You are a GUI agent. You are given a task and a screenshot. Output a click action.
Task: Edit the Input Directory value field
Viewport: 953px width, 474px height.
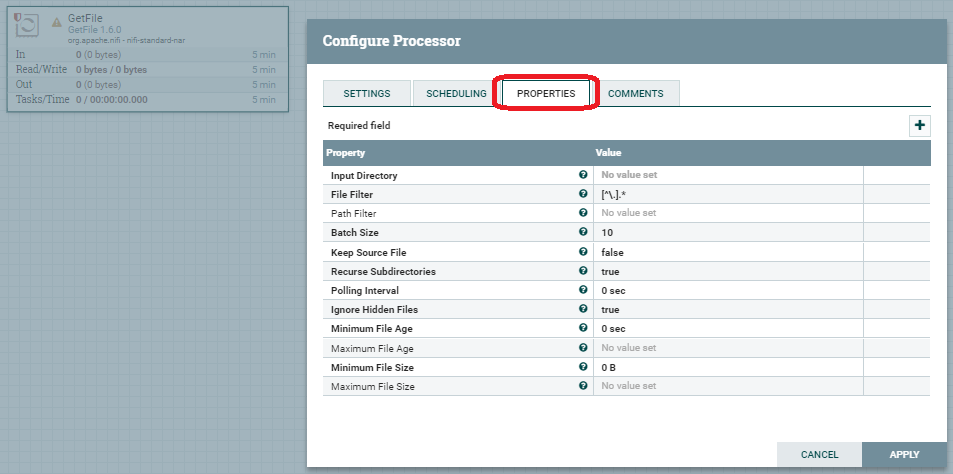tap(728, 175)
